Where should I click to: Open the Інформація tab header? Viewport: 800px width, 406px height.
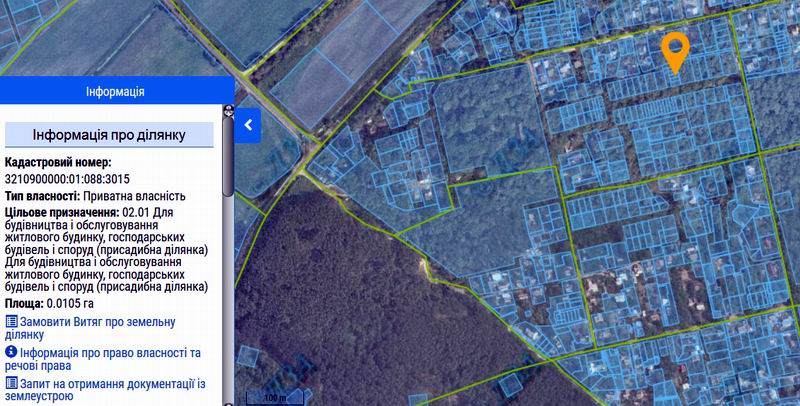coord(115,91)
